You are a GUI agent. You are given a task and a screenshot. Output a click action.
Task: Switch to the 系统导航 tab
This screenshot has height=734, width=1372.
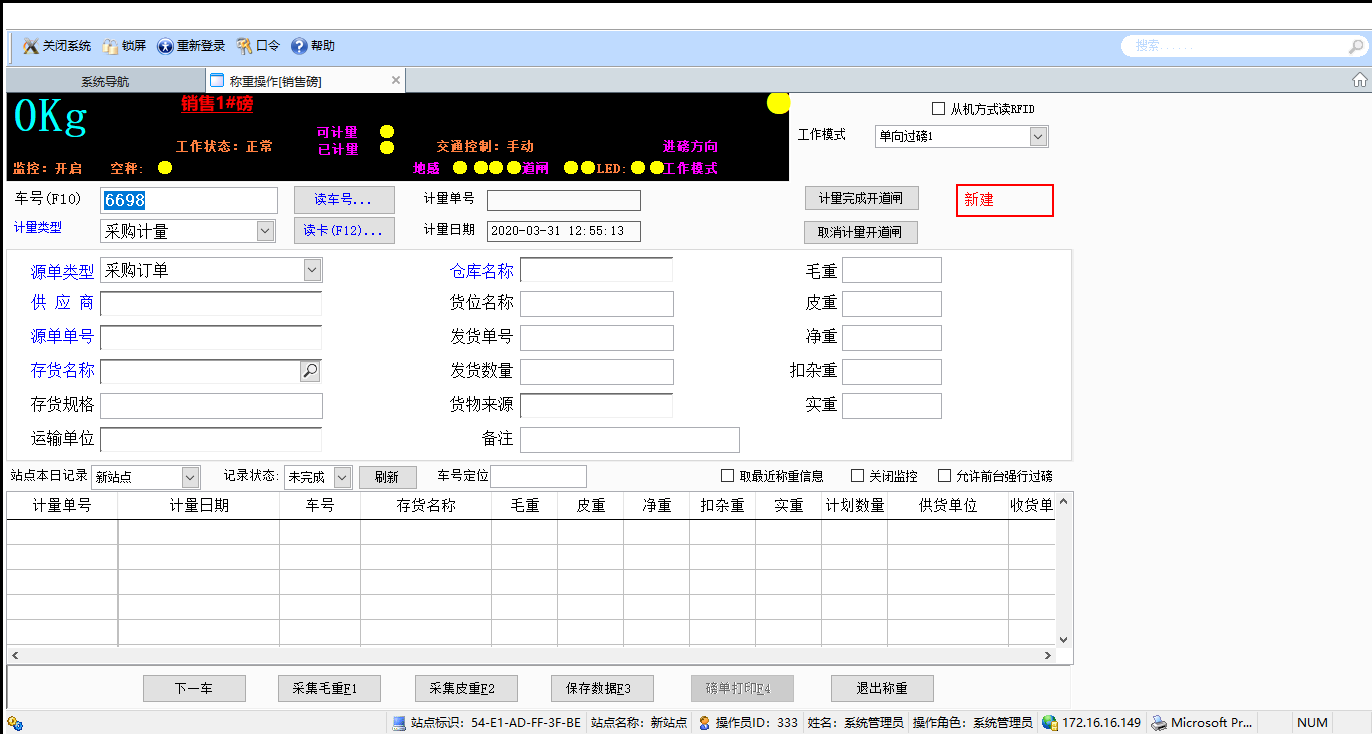point(105,81)
